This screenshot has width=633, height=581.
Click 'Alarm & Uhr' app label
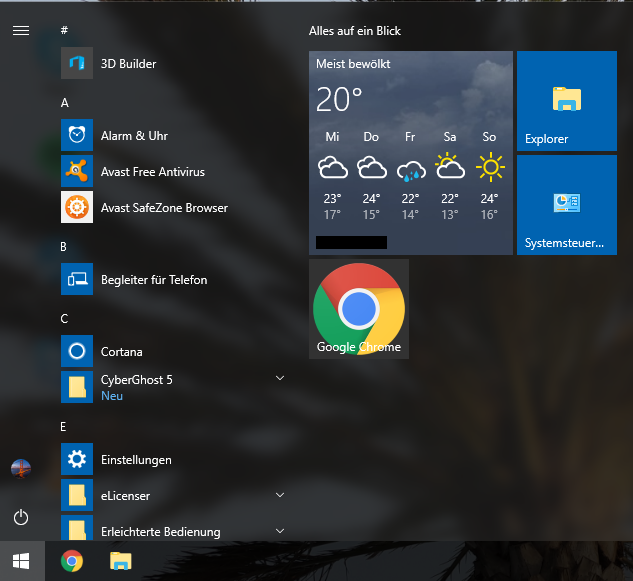(x=134, y=136)
